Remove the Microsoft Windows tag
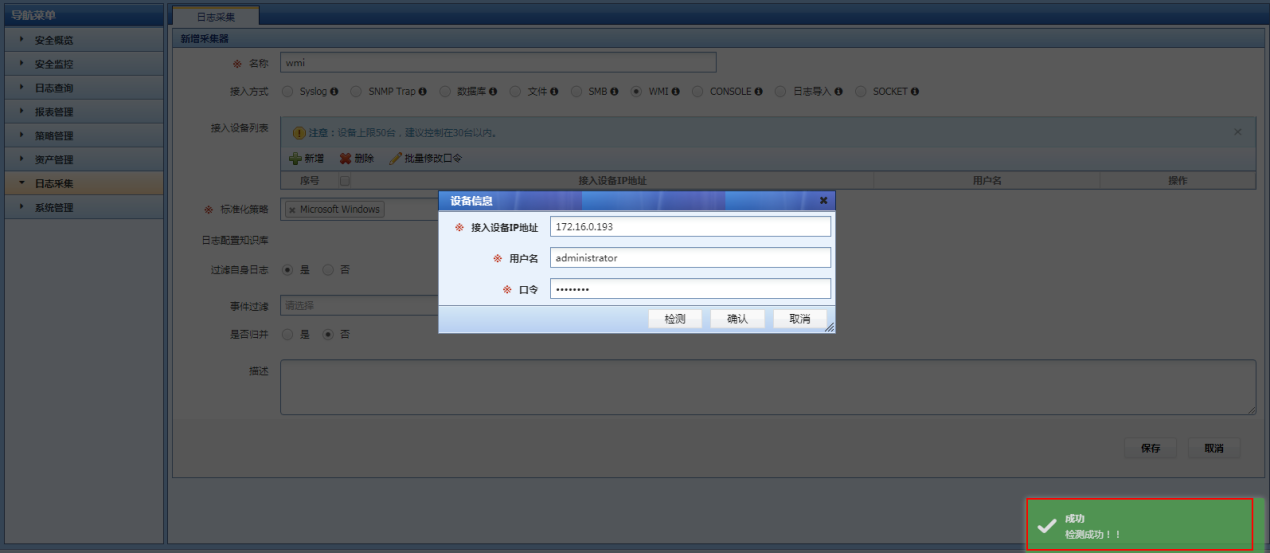 click(x=292, y=210)
